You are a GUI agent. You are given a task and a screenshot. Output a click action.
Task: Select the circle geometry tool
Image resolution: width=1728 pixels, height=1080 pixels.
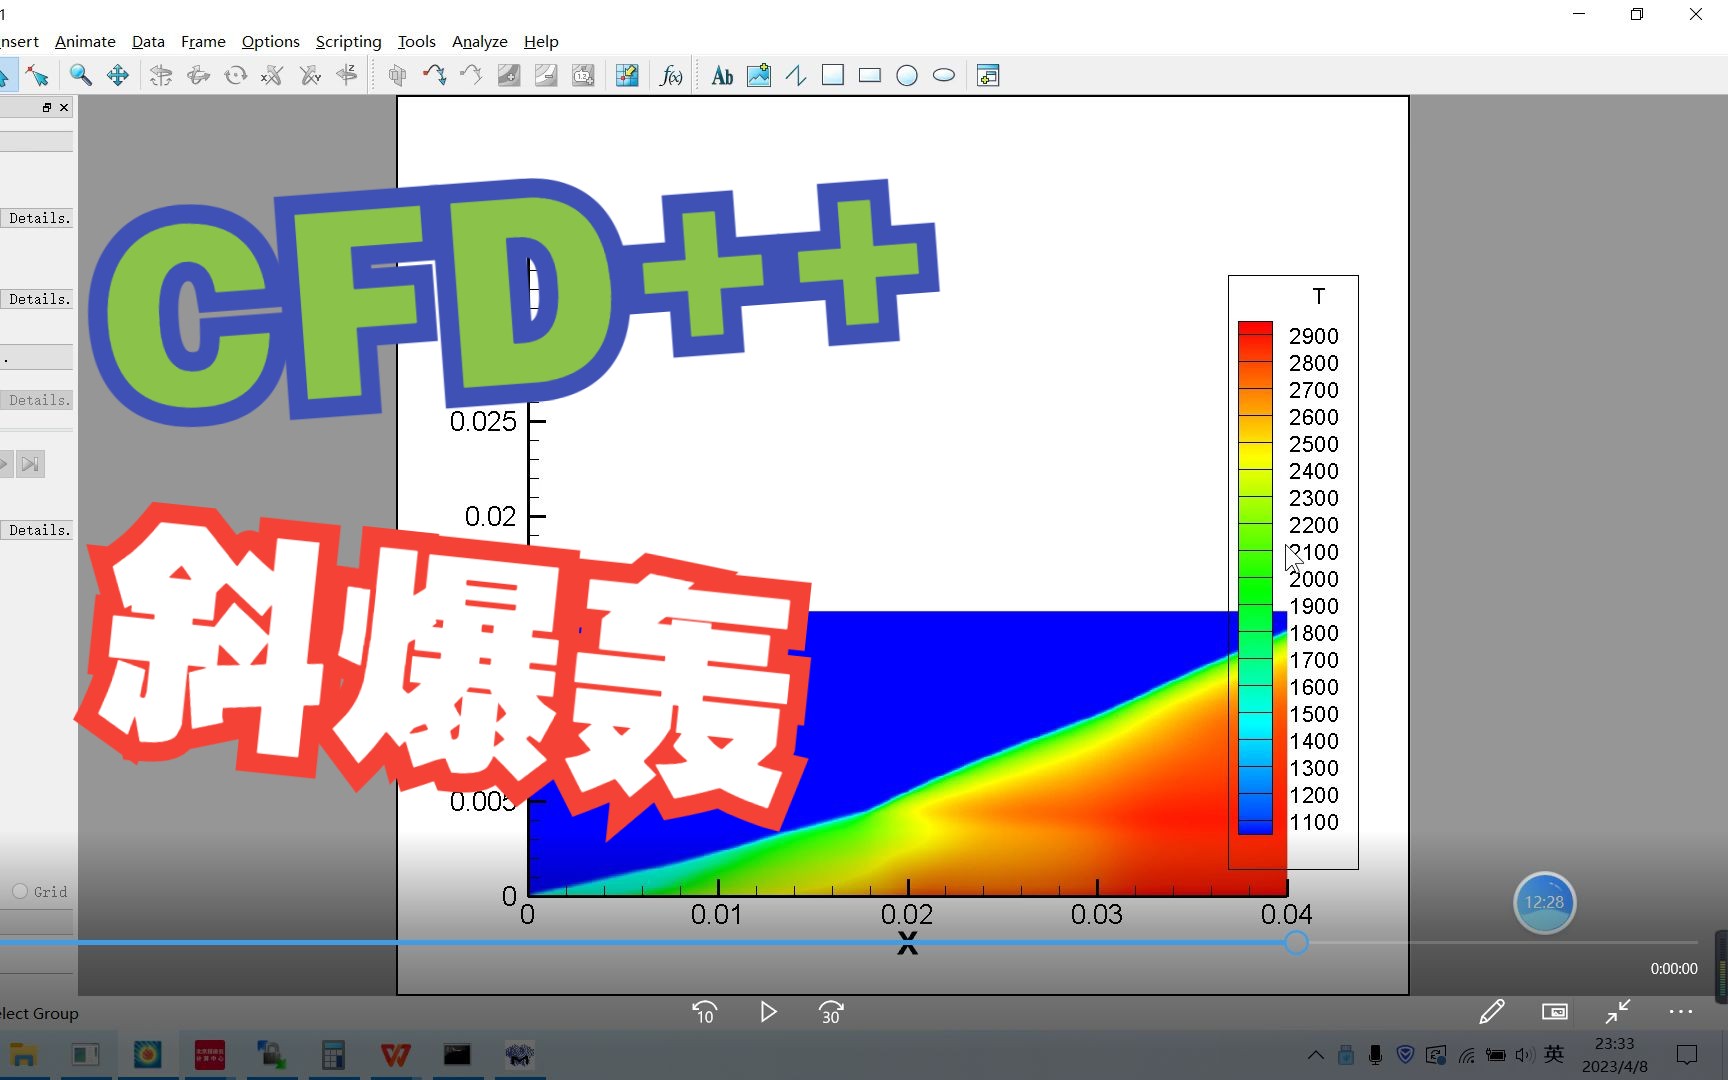pyautogui.click(x=907, y=75)
